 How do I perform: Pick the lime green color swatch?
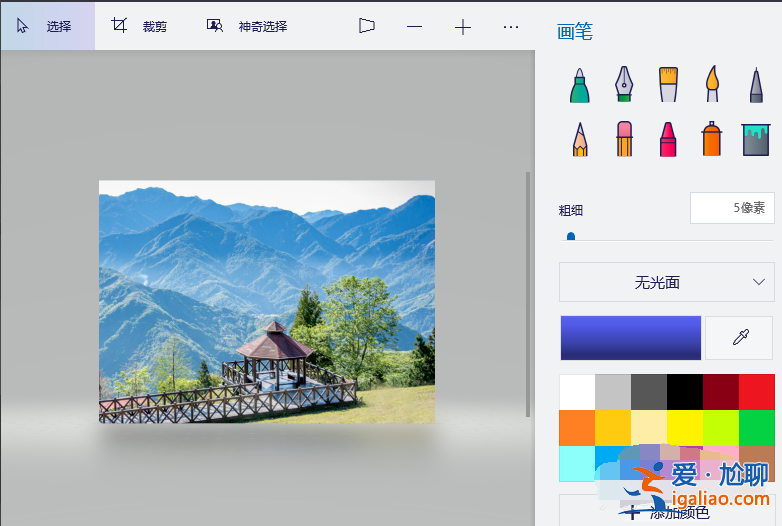[721, 428]
